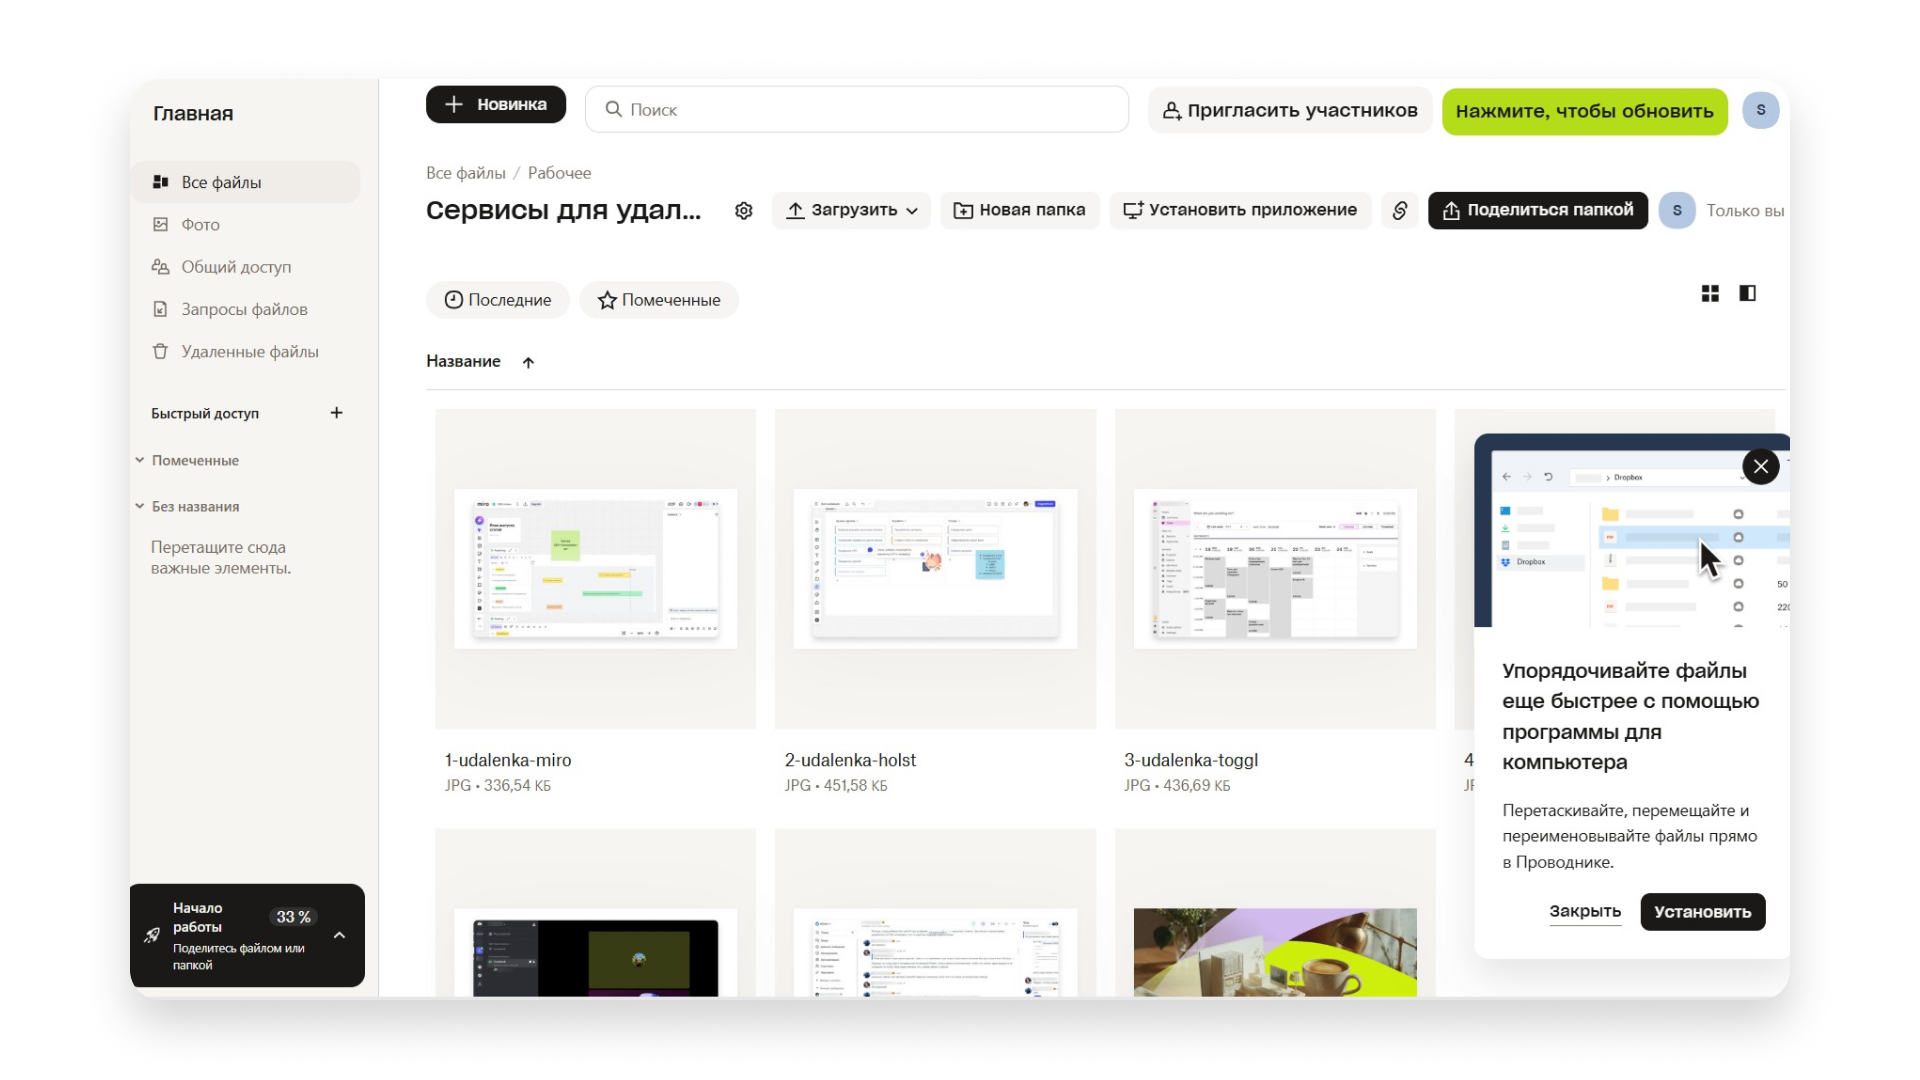Click file name 3-udalenka-toggl
This screenshot has height=1080, width=1920.
point(1191,760)
